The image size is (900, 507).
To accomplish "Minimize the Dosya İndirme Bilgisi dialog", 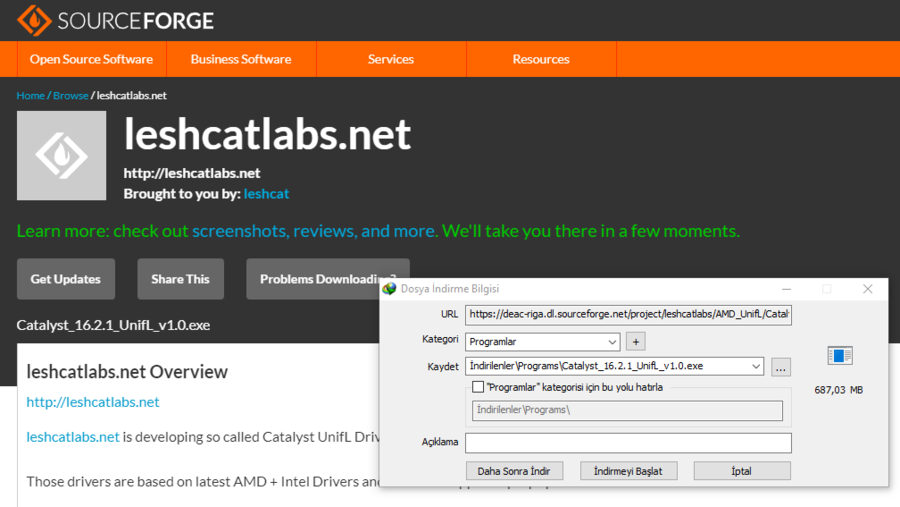I will [787, 289].
